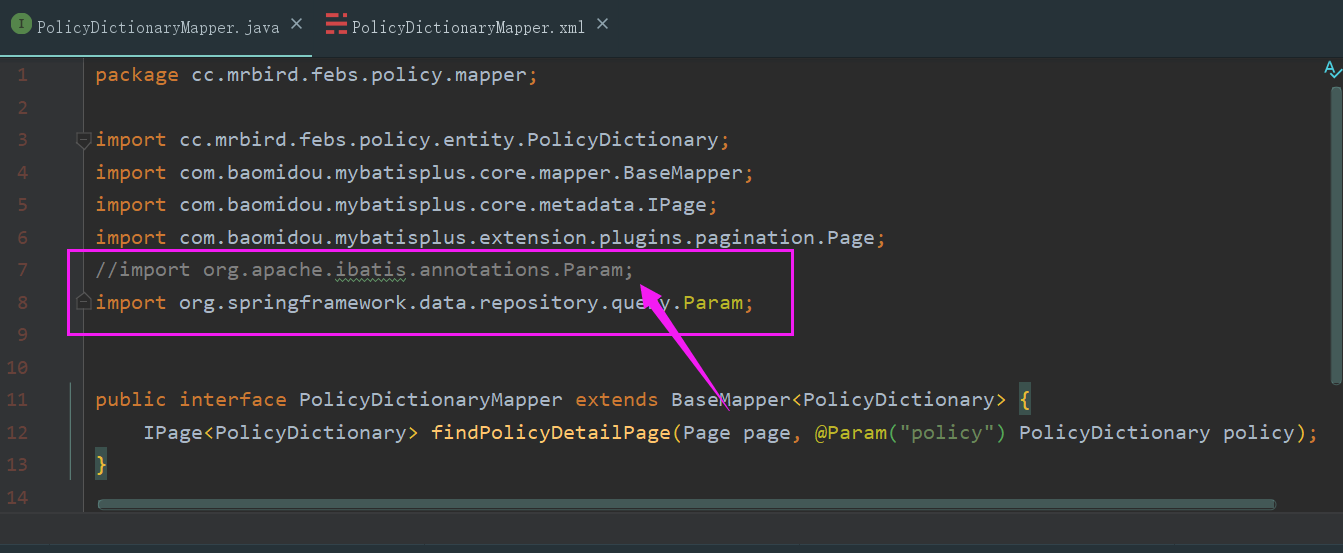Click the '@Param' annotation on line 12
The width and height of the screenshot is (1343, 553).
pyautogui.click(x=850, y=433)
